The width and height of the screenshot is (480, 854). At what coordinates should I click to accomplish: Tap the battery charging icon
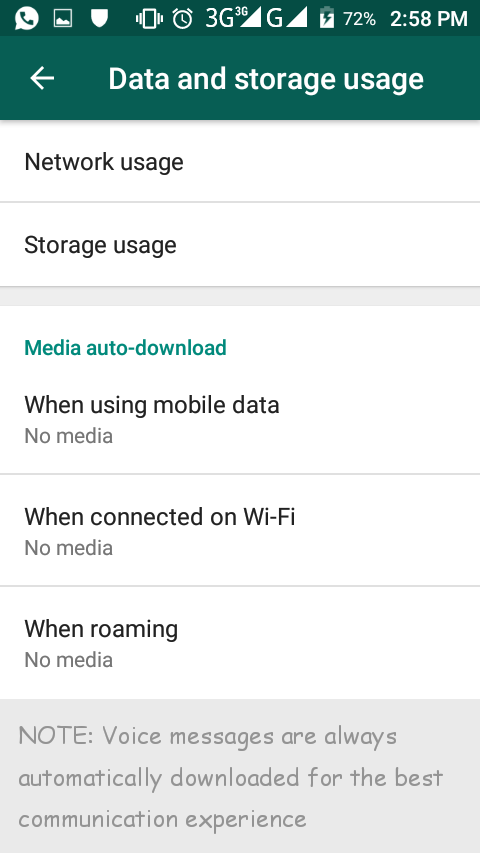[x=326, y=18]
